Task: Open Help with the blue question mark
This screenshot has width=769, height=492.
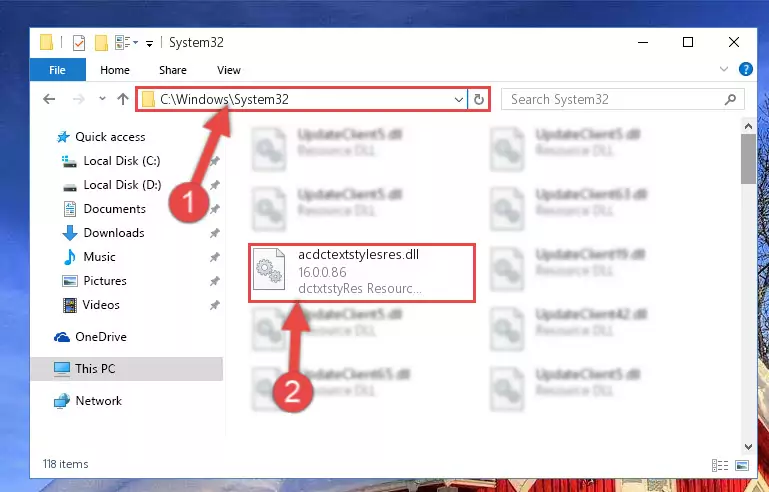Action: [745, 69]
